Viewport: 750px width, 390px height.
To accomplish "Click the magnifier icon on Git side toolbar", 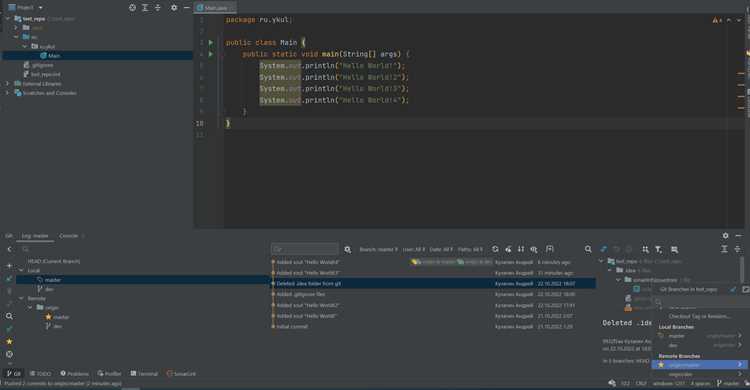I will pyautogui.click(x=9, y=316).
